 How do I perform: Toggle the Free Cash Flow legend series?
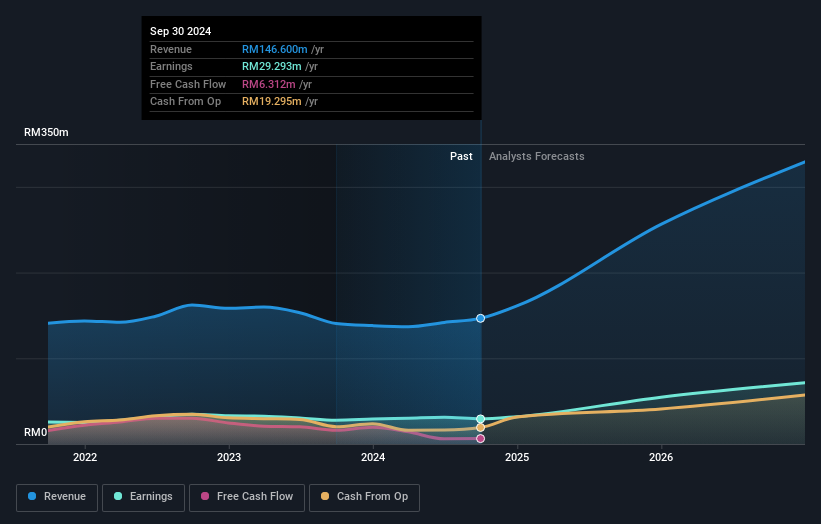[247, 497]
